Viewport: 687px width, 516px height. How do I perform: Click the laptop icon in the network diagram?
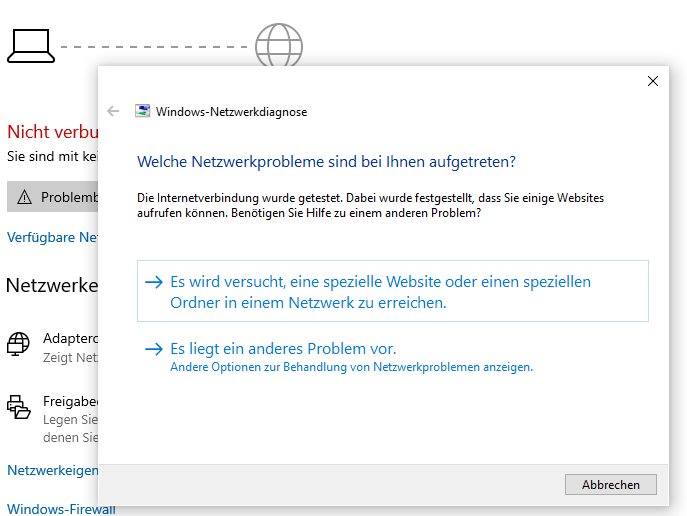pyautogui.click(x=31, y=46)
